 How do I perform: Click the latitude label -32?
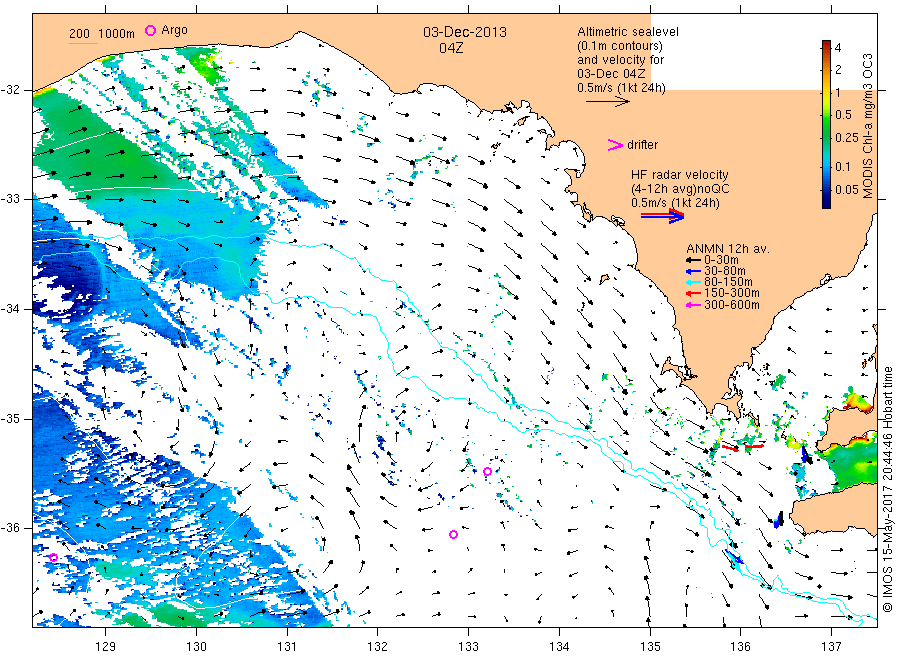(x=11, y=90)
